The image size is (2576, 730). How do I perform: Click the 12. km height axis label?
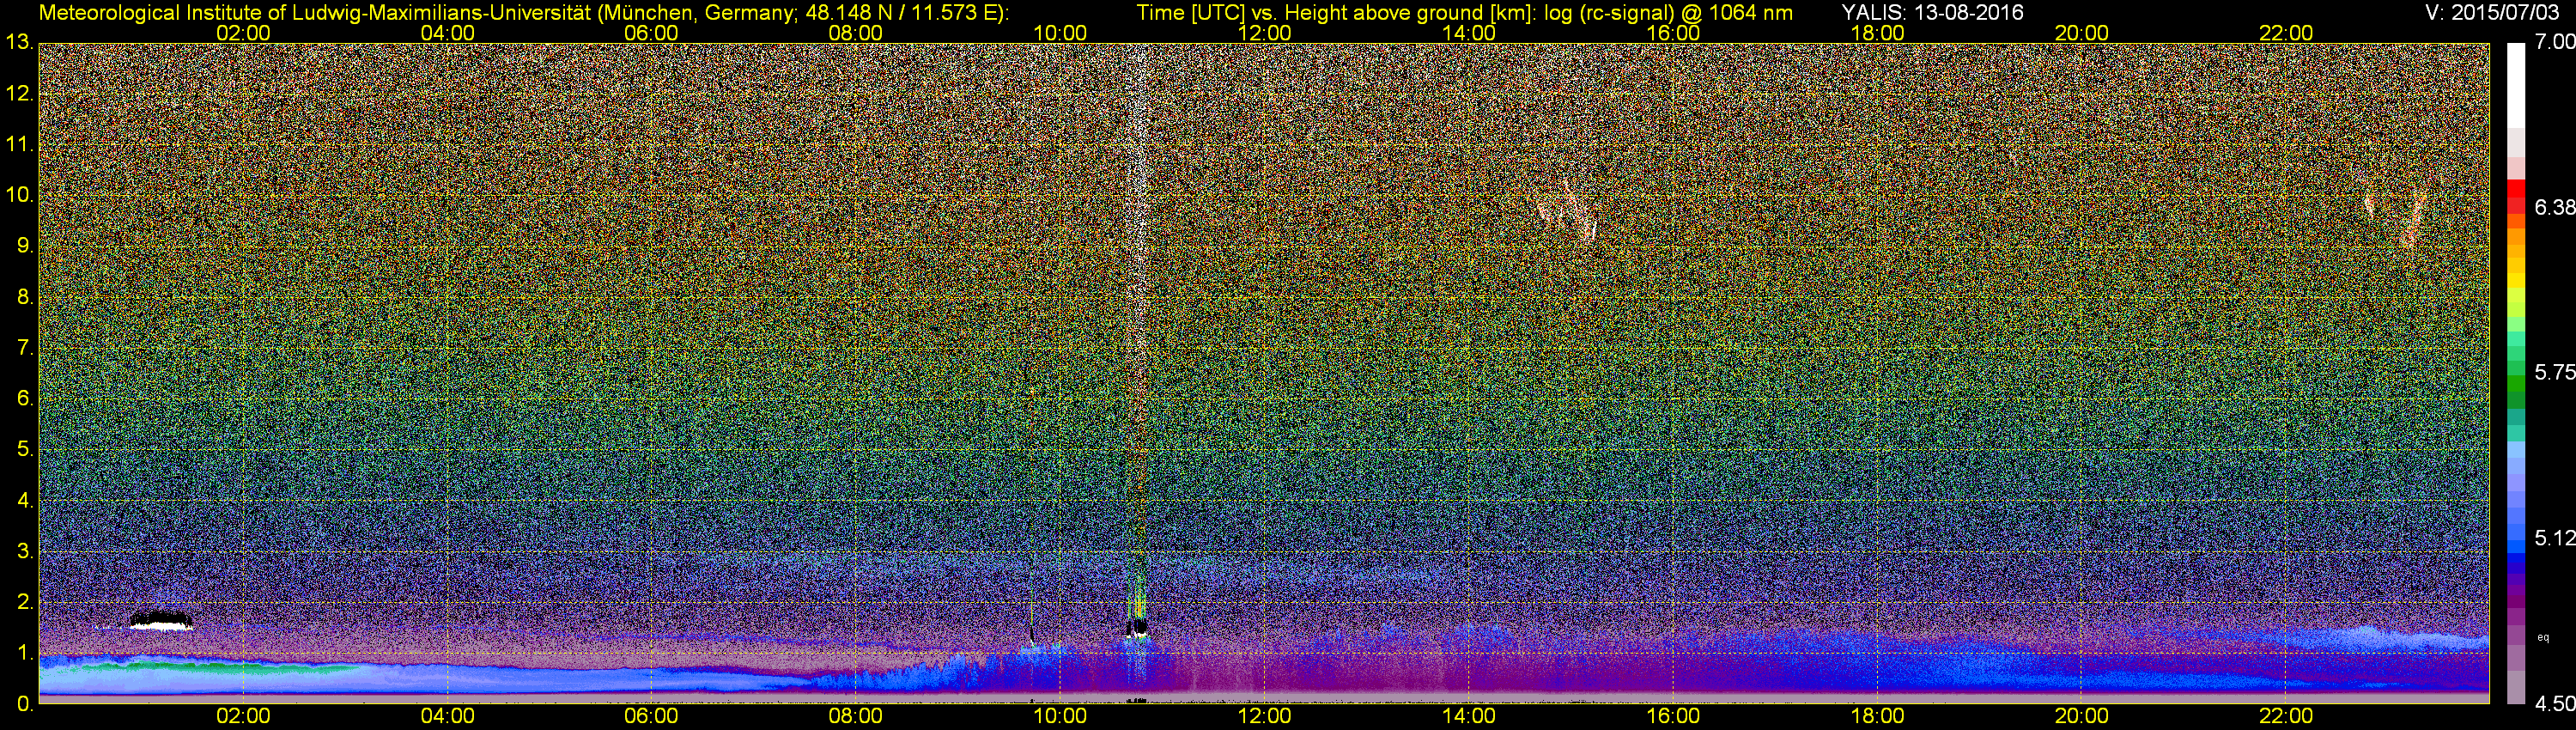(x=18, y=94)
